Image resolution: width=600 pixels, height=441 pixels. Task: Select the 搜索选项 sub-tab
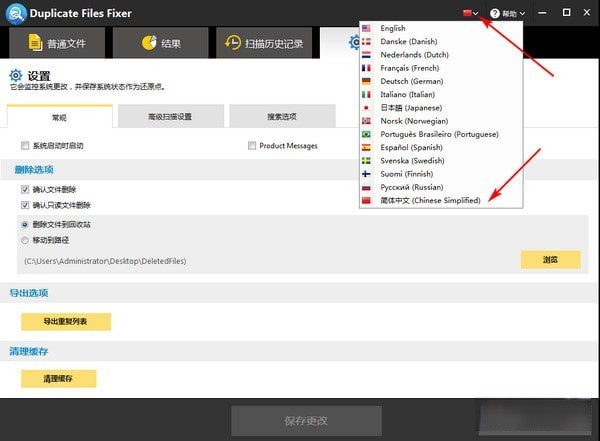tap(282, 116)
